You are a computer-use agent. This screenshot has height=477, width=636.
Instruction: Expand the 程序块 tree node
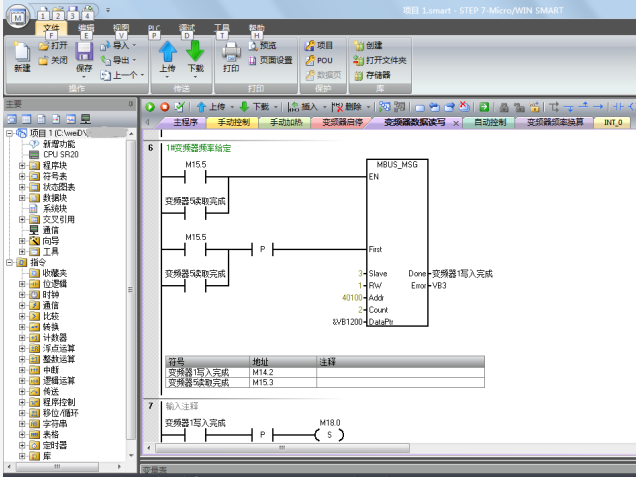pos(22,166)
